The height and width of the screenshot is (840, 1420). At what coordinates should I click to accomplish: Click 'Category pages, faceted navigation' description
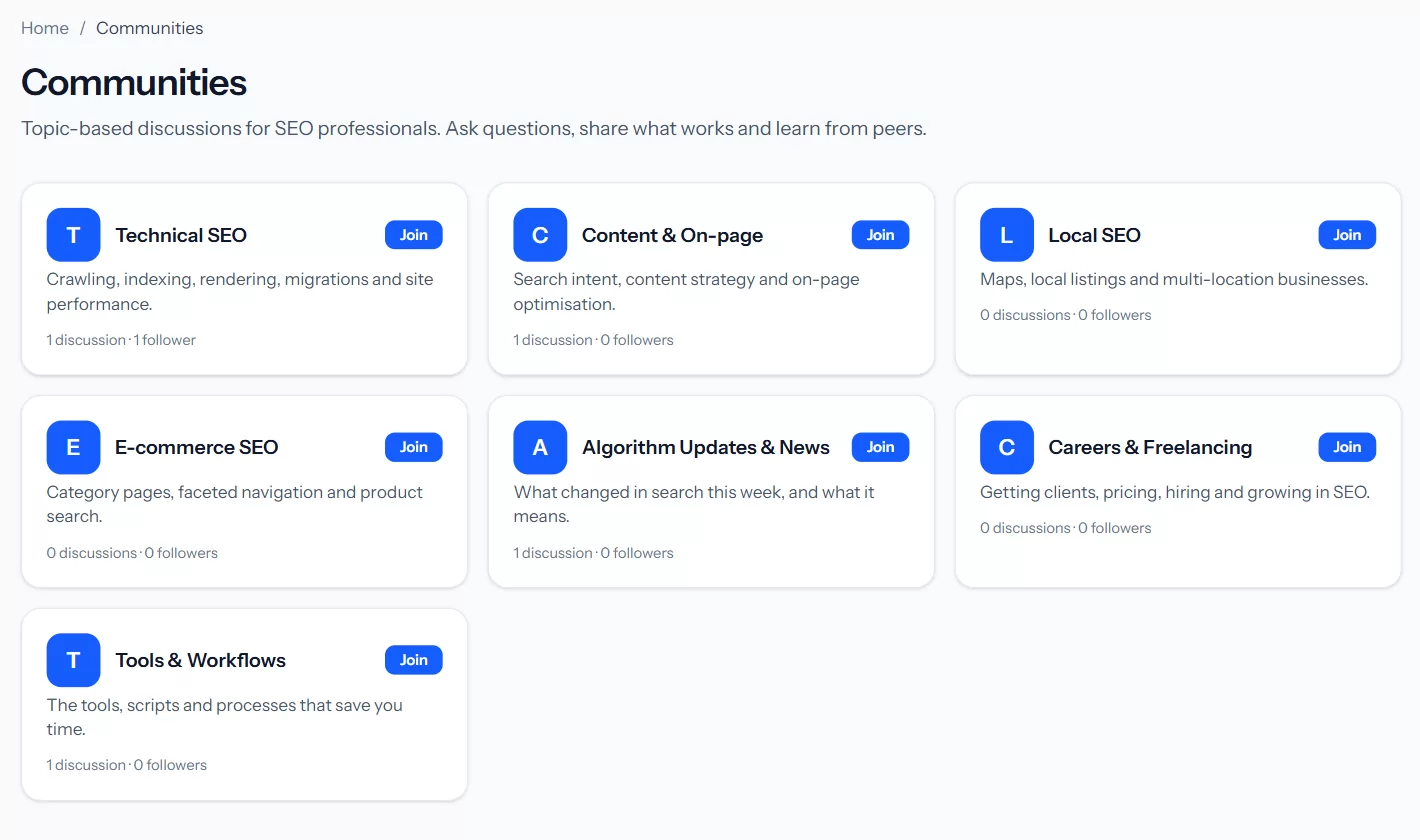pos(235,504)
